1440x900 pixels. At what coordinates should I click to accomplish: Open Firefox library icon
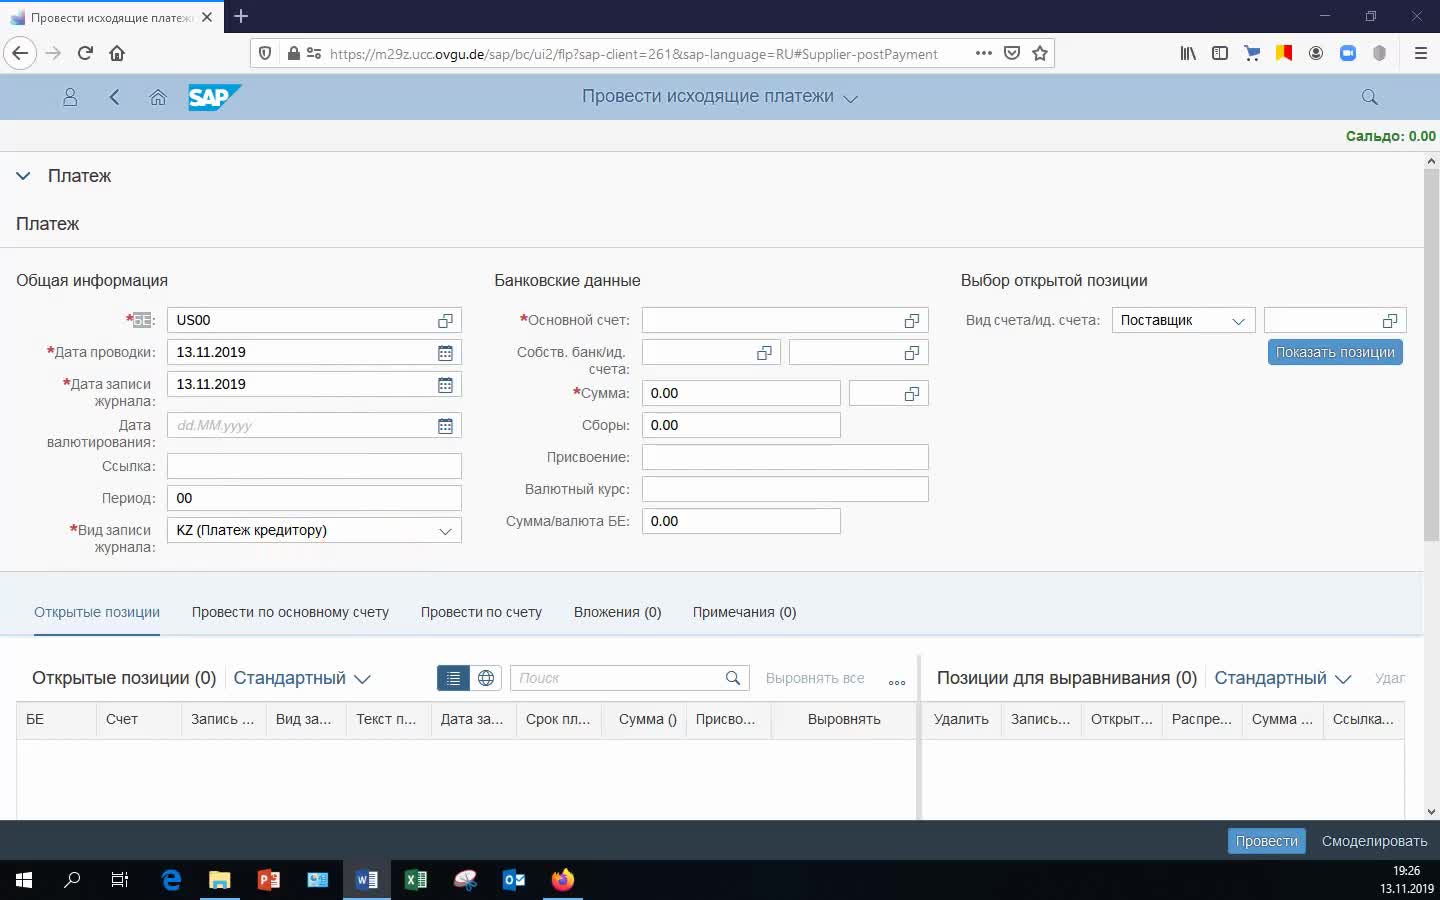[x=1188, y=53]
